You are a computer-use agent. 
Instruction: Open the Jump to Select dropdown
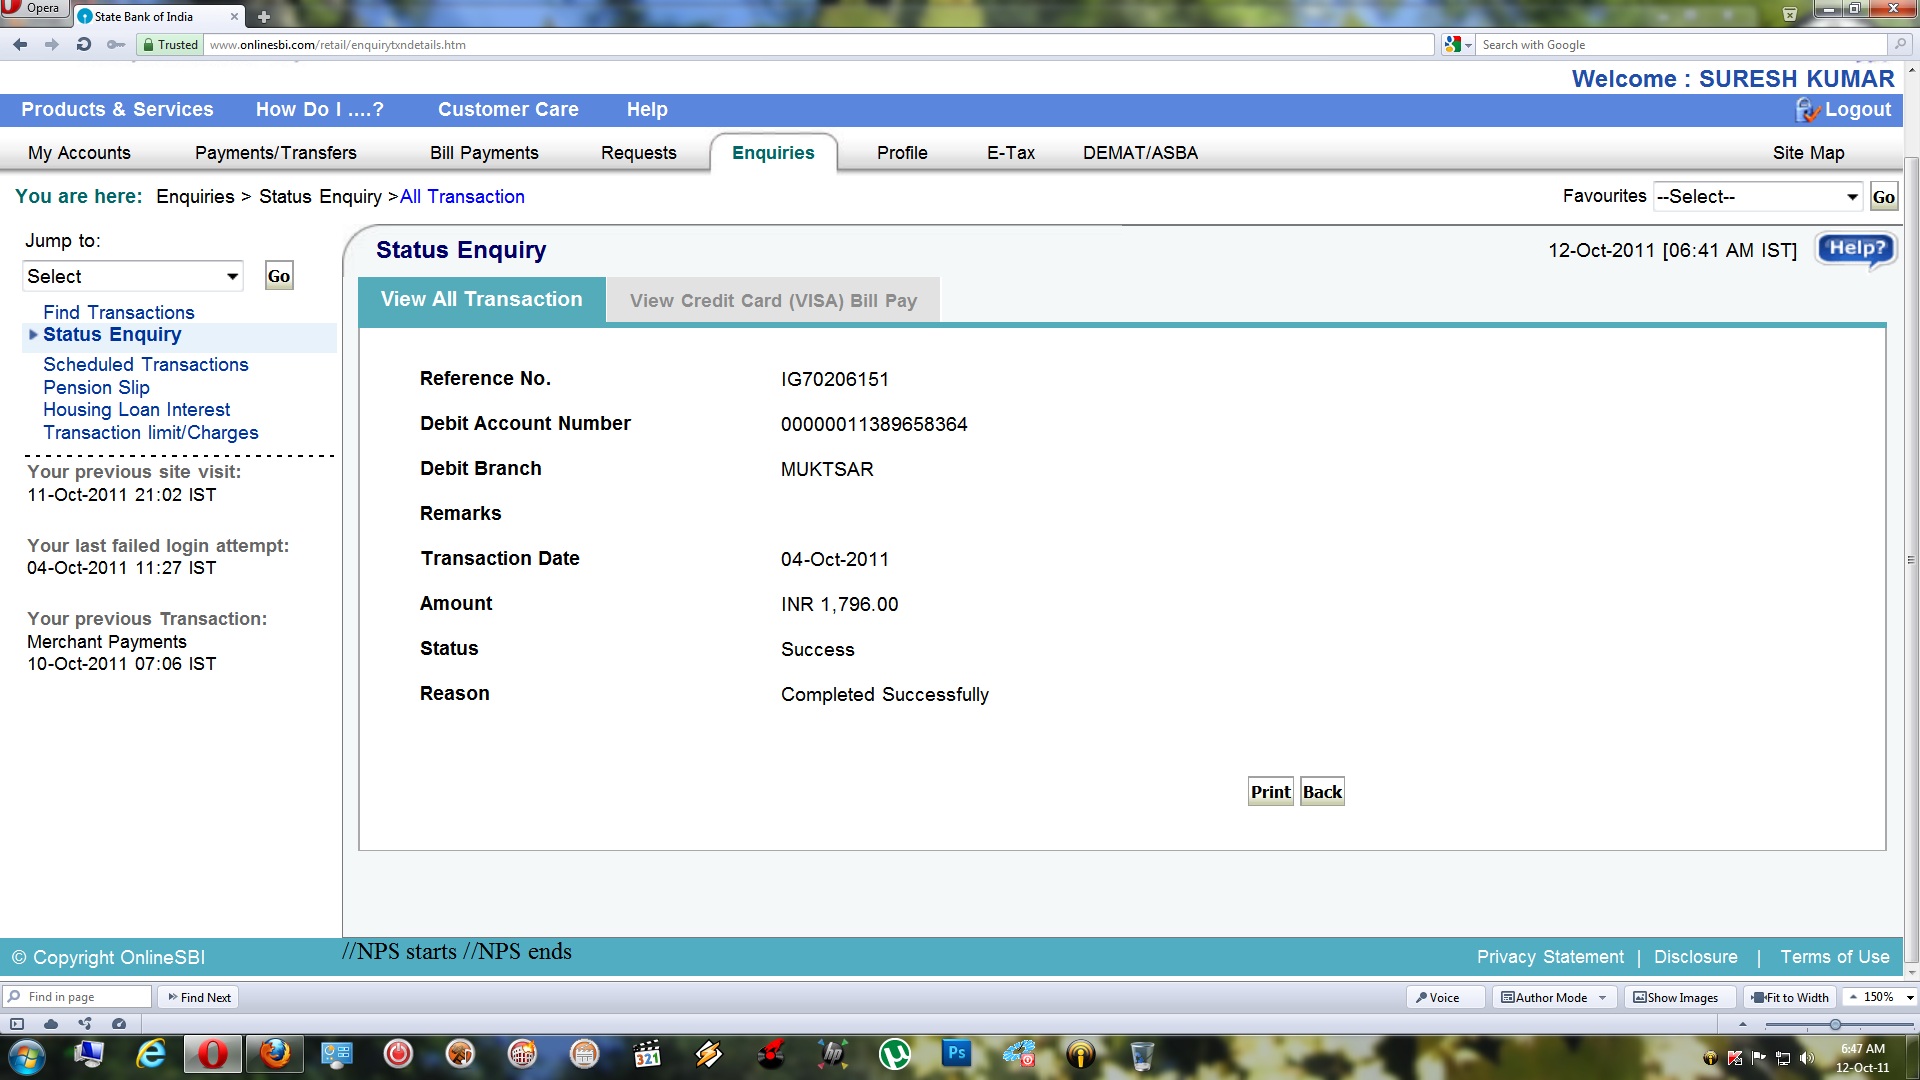pyautogui.click(x=133, y=276)
